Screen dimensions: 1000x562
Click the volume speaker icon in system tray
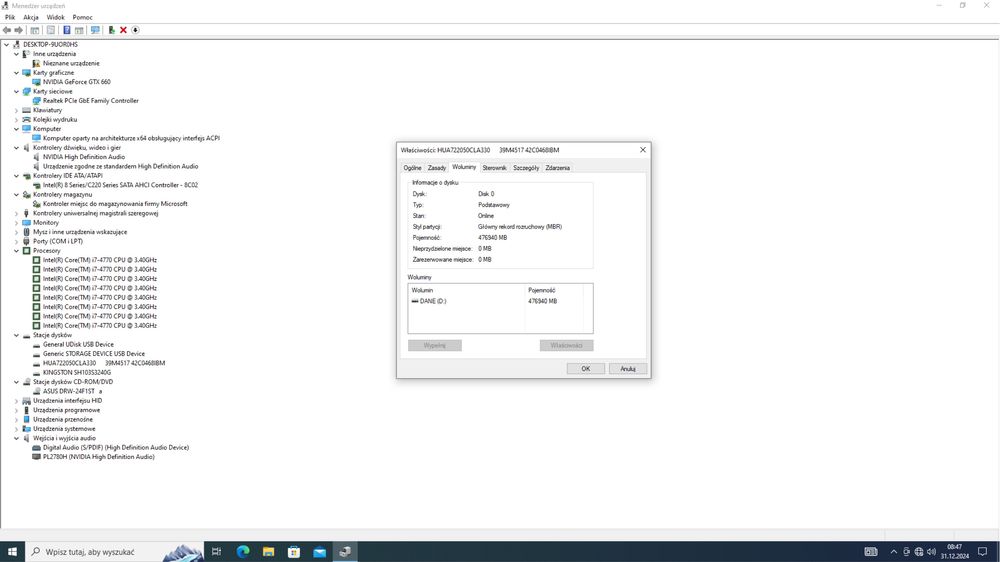tap(931, 552)
